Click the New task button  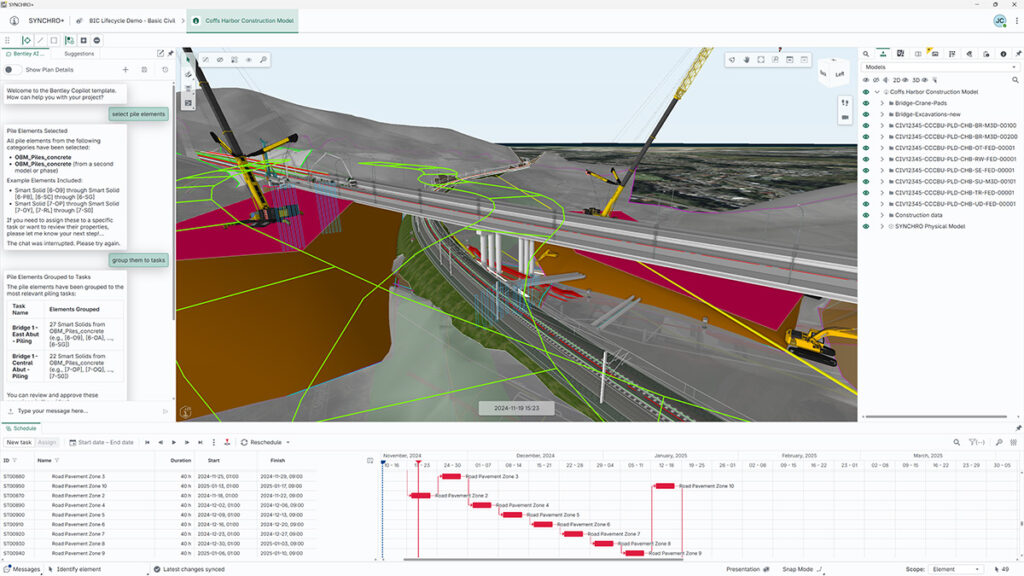pos(18,442)
